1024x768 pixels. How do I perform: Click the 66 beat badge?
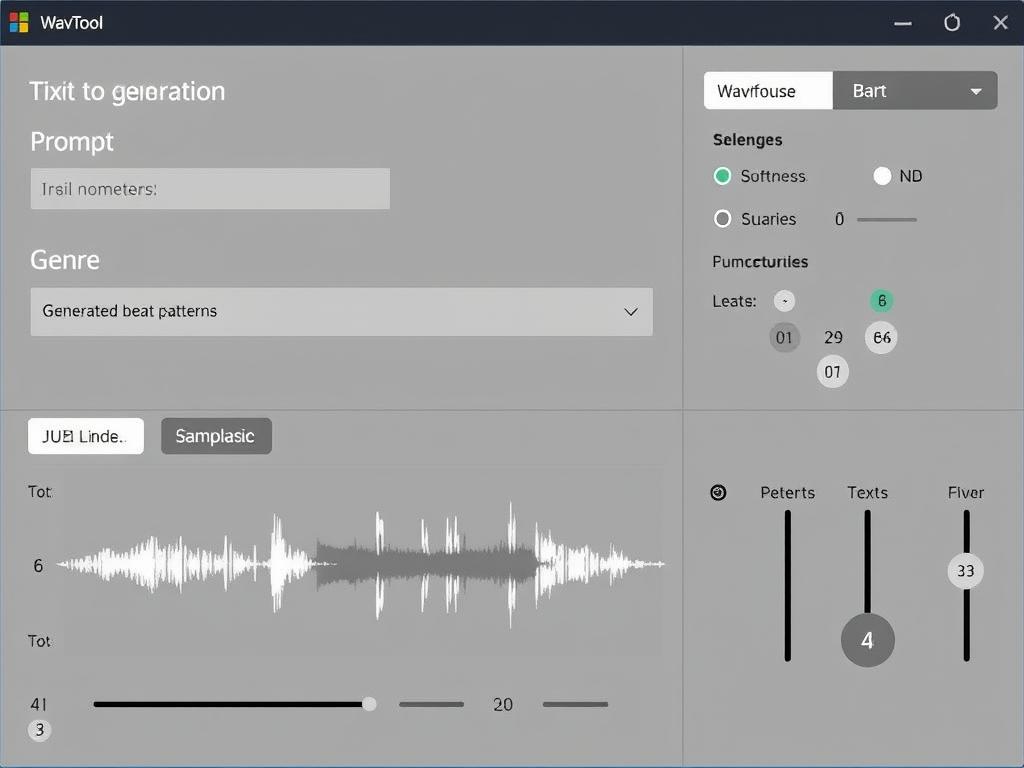(881, 337)
